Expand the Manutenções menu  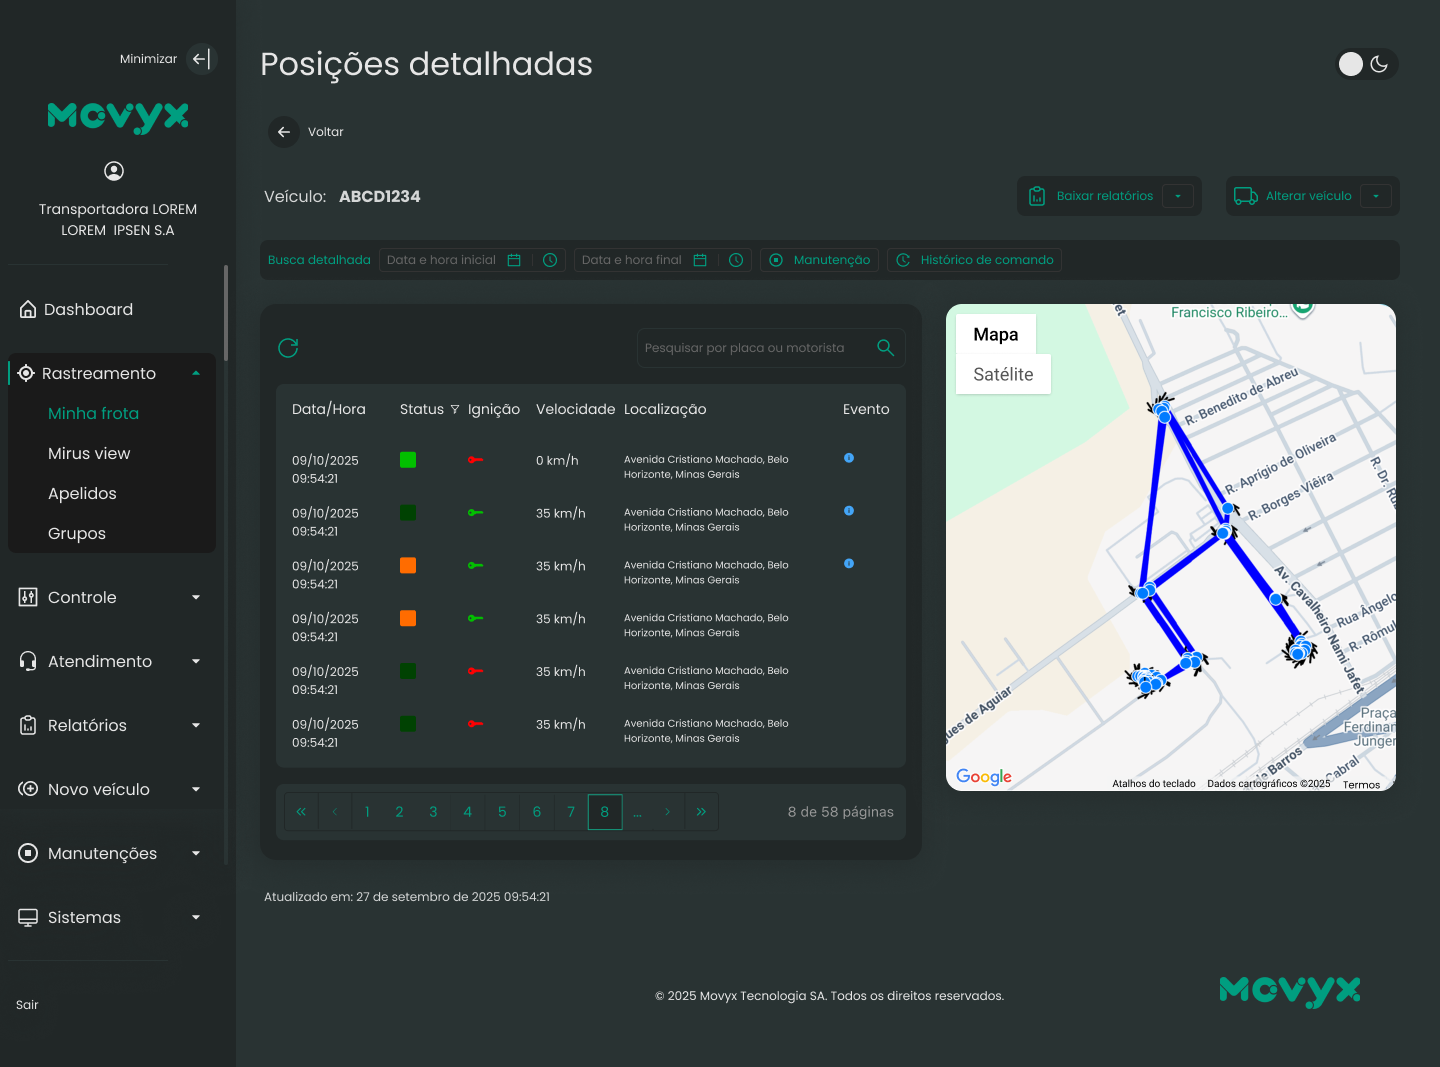coord(196,853)
